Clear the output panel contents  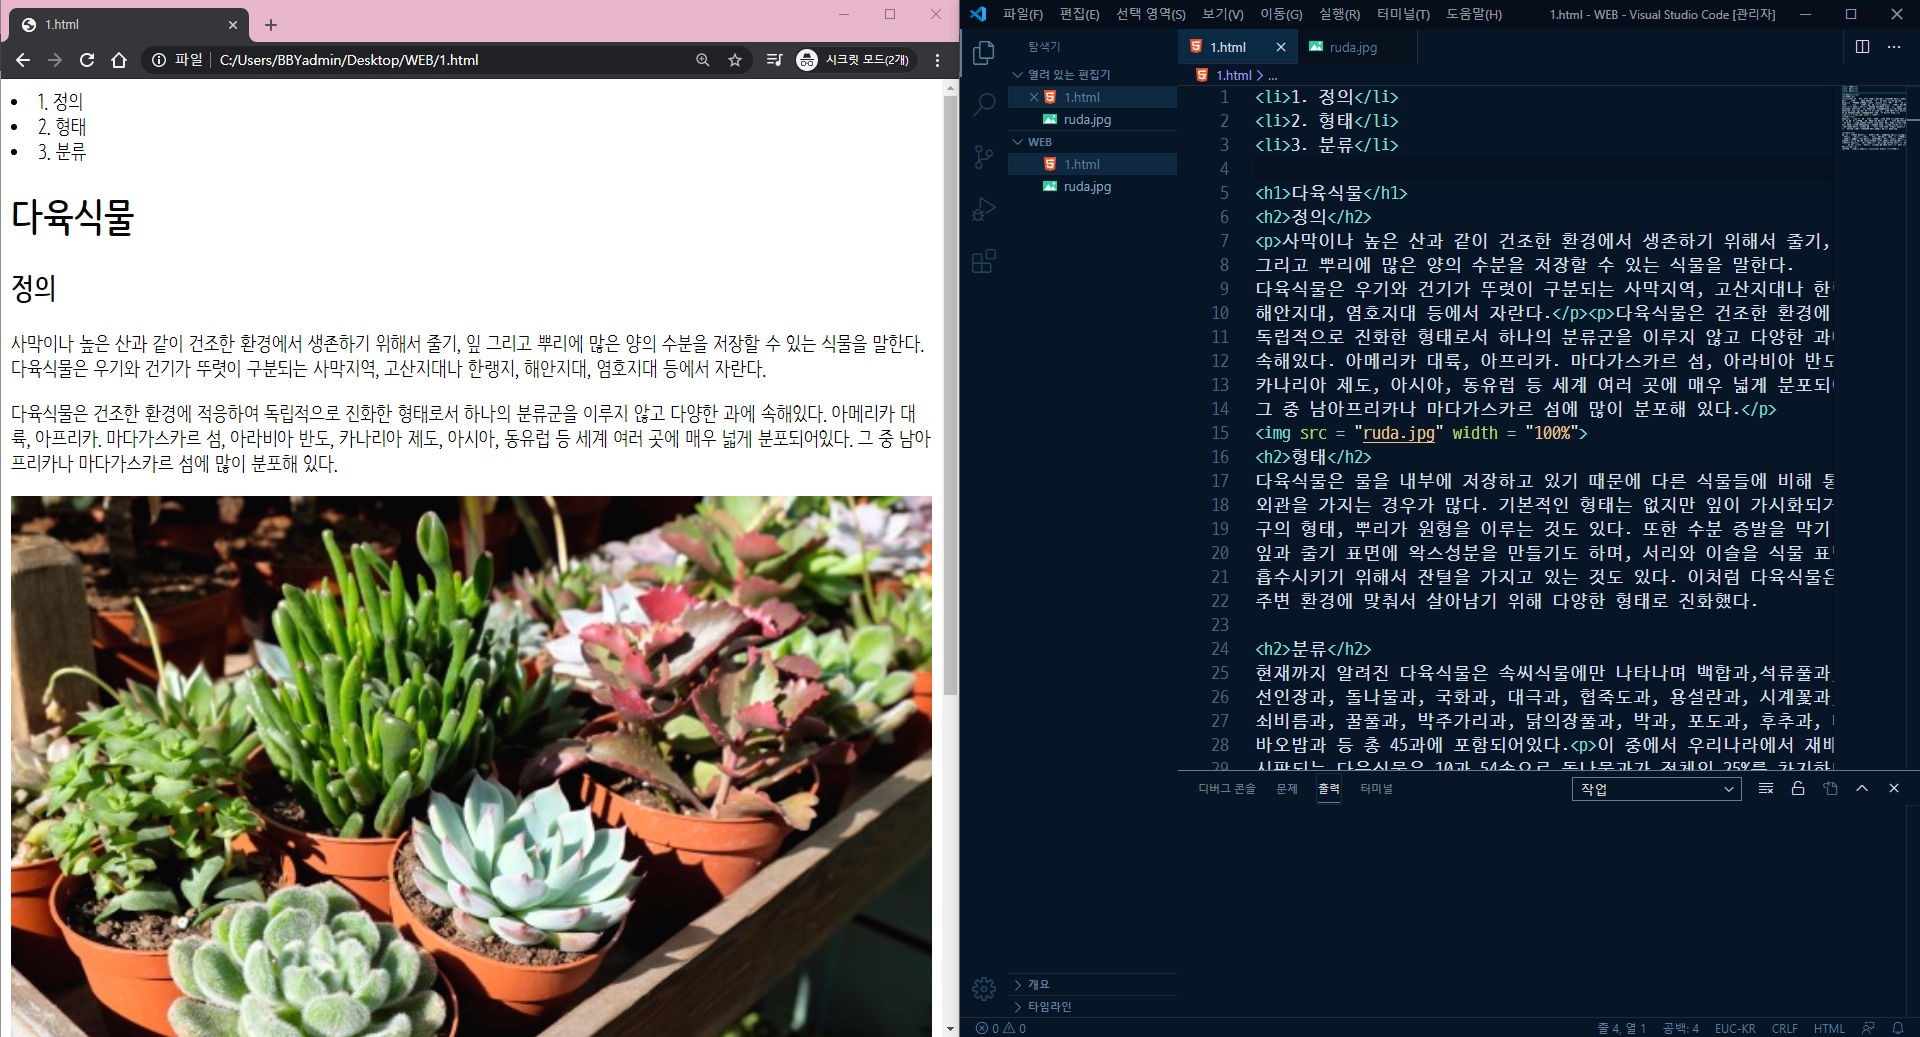click(x=1766, y=789)
